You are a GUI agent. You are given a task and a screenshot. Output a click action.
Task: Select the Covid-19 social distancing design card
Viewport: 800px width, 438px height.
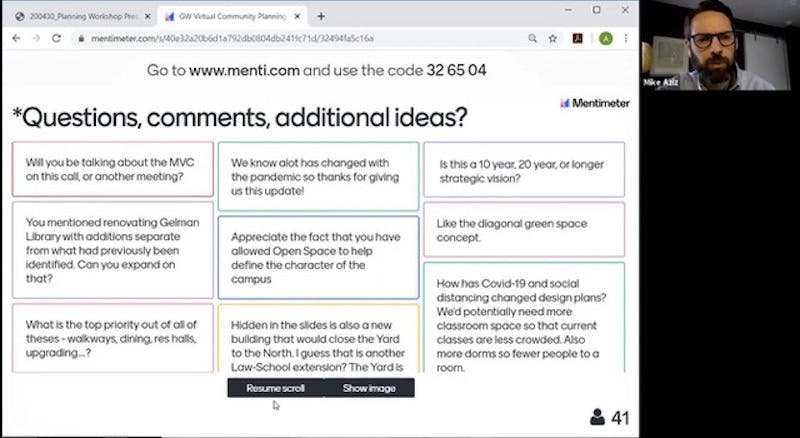click(x=524, y=317)
